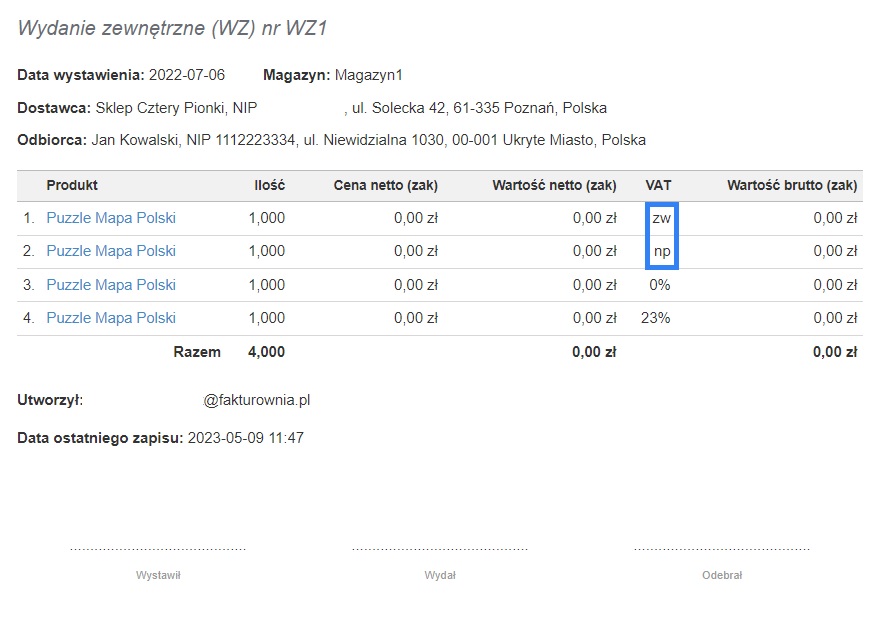This screenshot has height=644, width=880.
Task: Select supplier address "ul. Solecka 42"
Action: click(x=399, y=108)
